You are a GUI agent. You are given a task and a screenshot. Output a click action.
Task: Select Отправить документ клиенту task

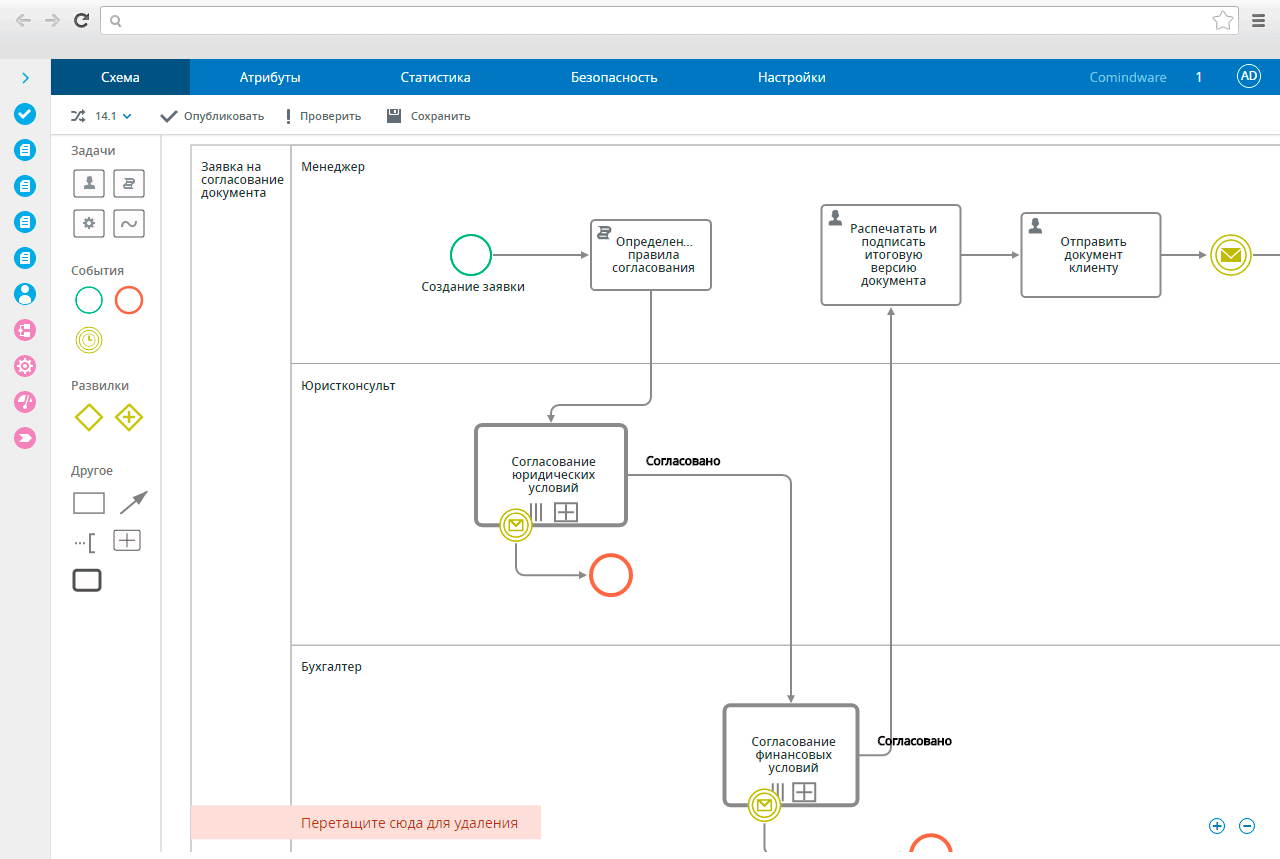coord(1091,255)
